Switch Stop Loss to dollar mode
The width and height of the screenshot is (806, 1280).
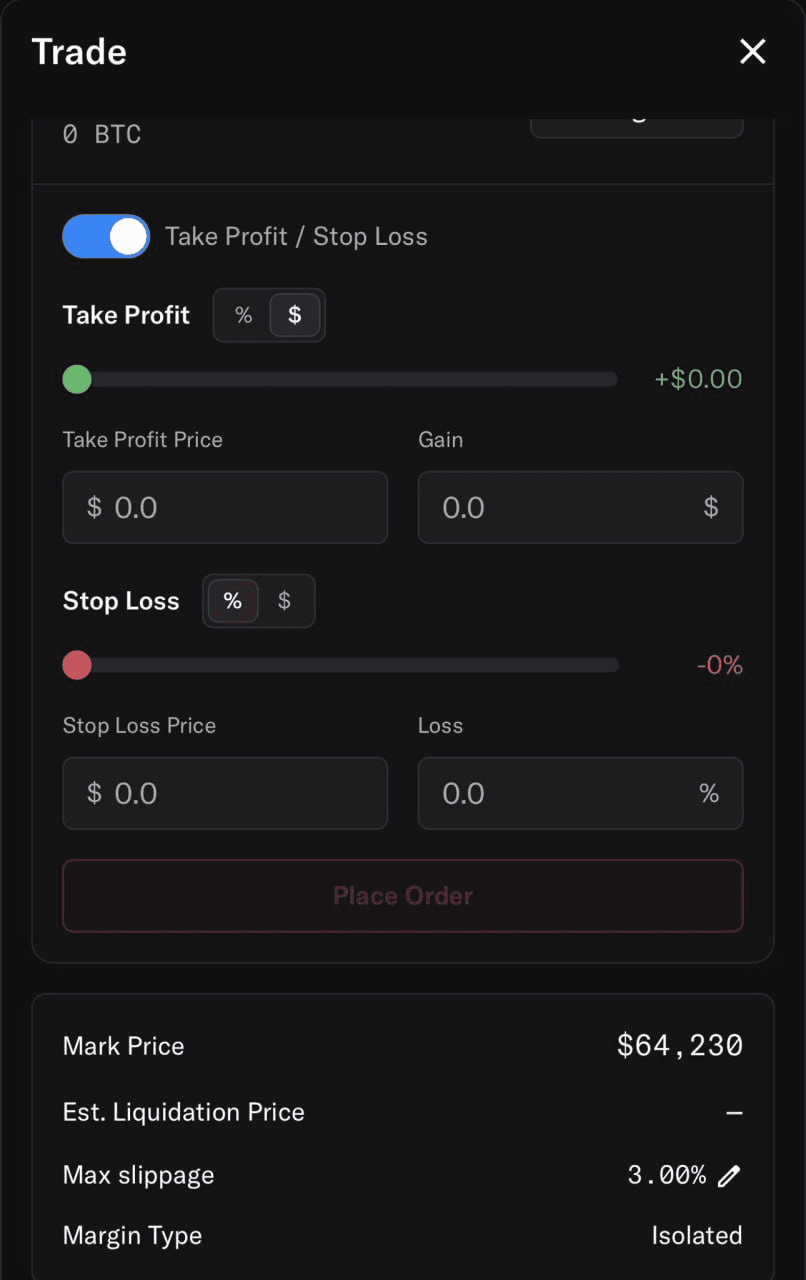[x=284, y=601]
